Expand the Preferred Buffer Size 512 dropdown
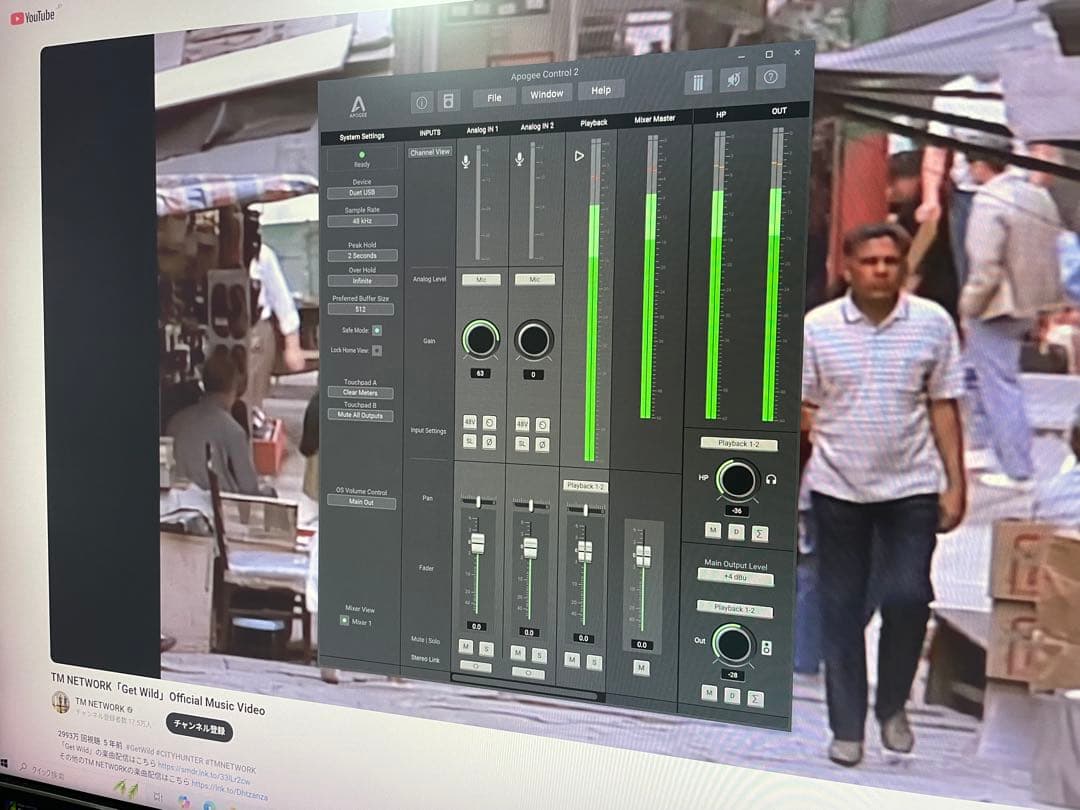Image resolution: width=1080 pixels, height=810 pixels. 361,309
